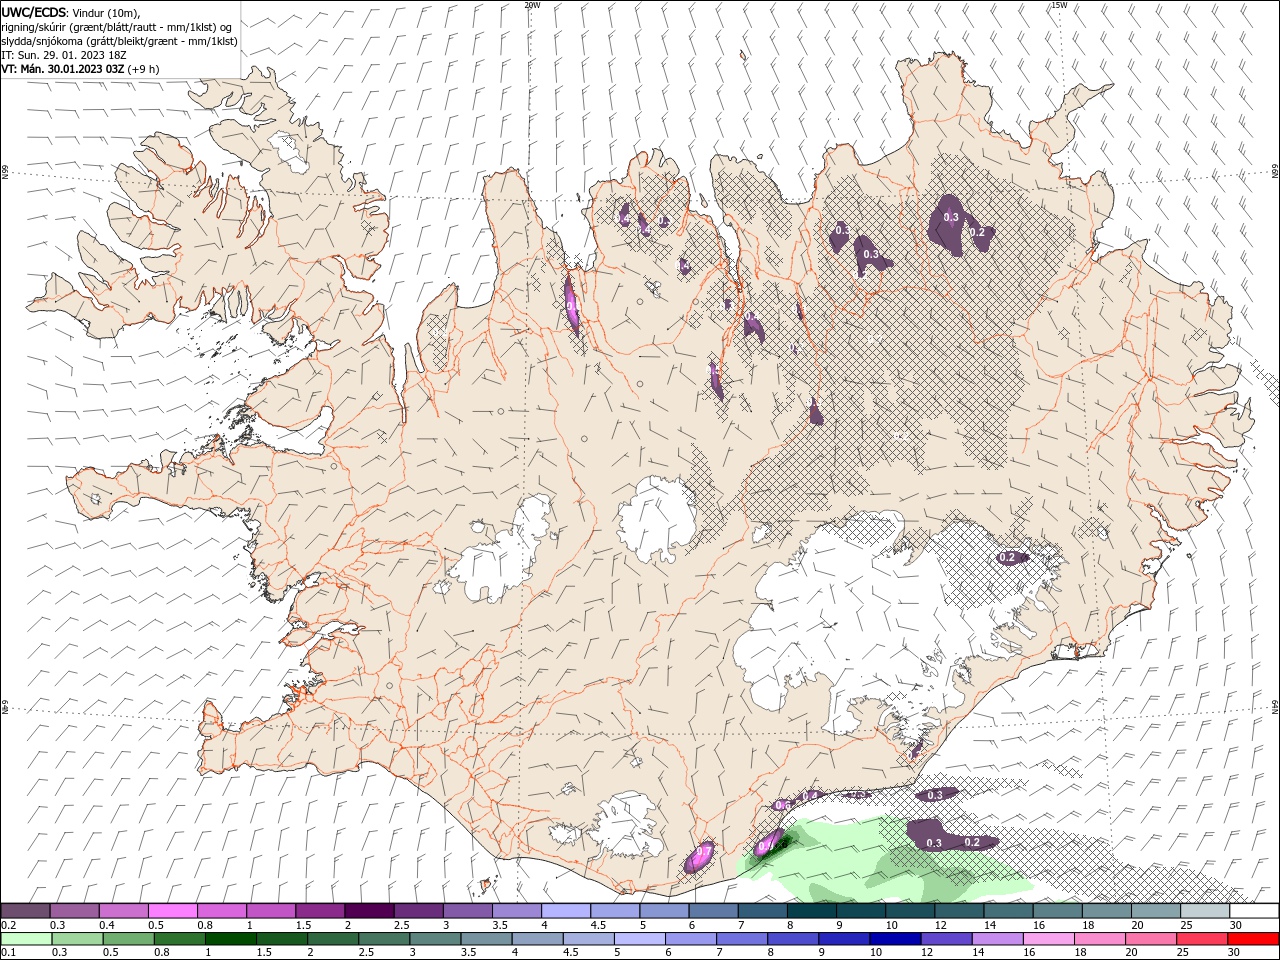The height and width of the screenshot is (960, 1280).
Task: Click the 0.2 label beside northeast snow patch
Action: (x=978, y=232)
